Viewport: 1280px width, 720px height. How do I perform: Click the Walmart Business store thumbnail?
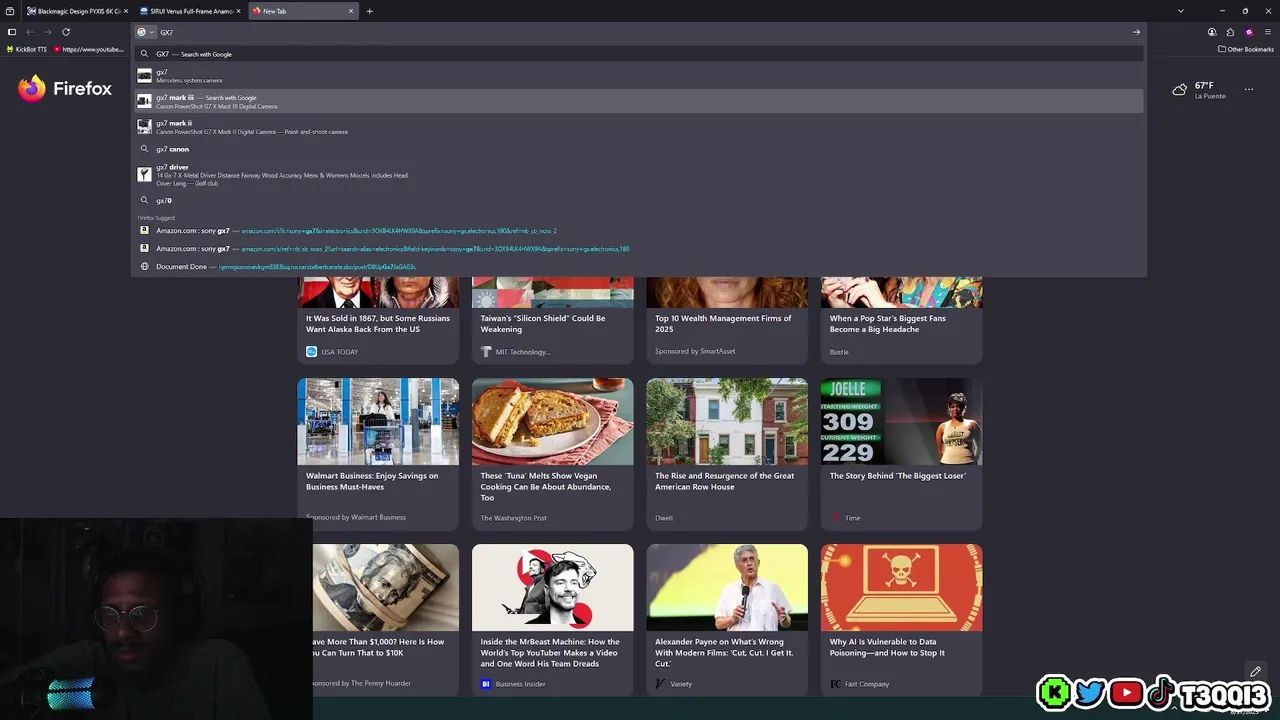(x=378, y=421)
